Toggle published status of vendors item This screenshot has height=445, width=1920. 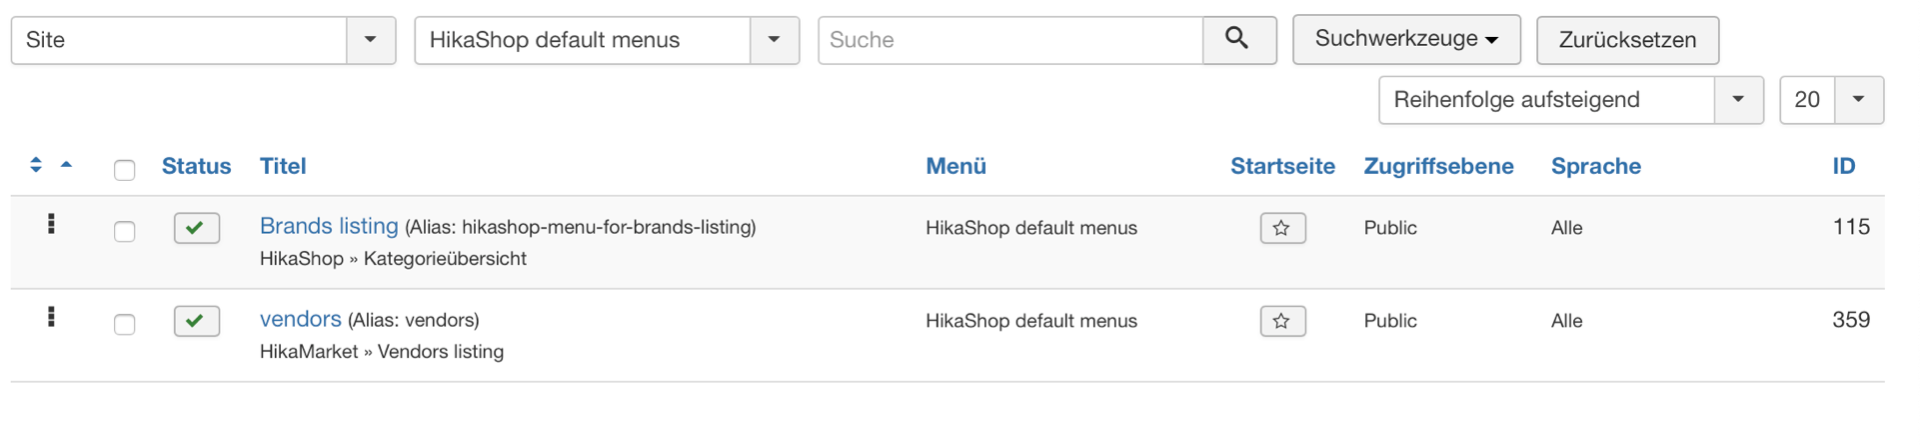(196, 321)
